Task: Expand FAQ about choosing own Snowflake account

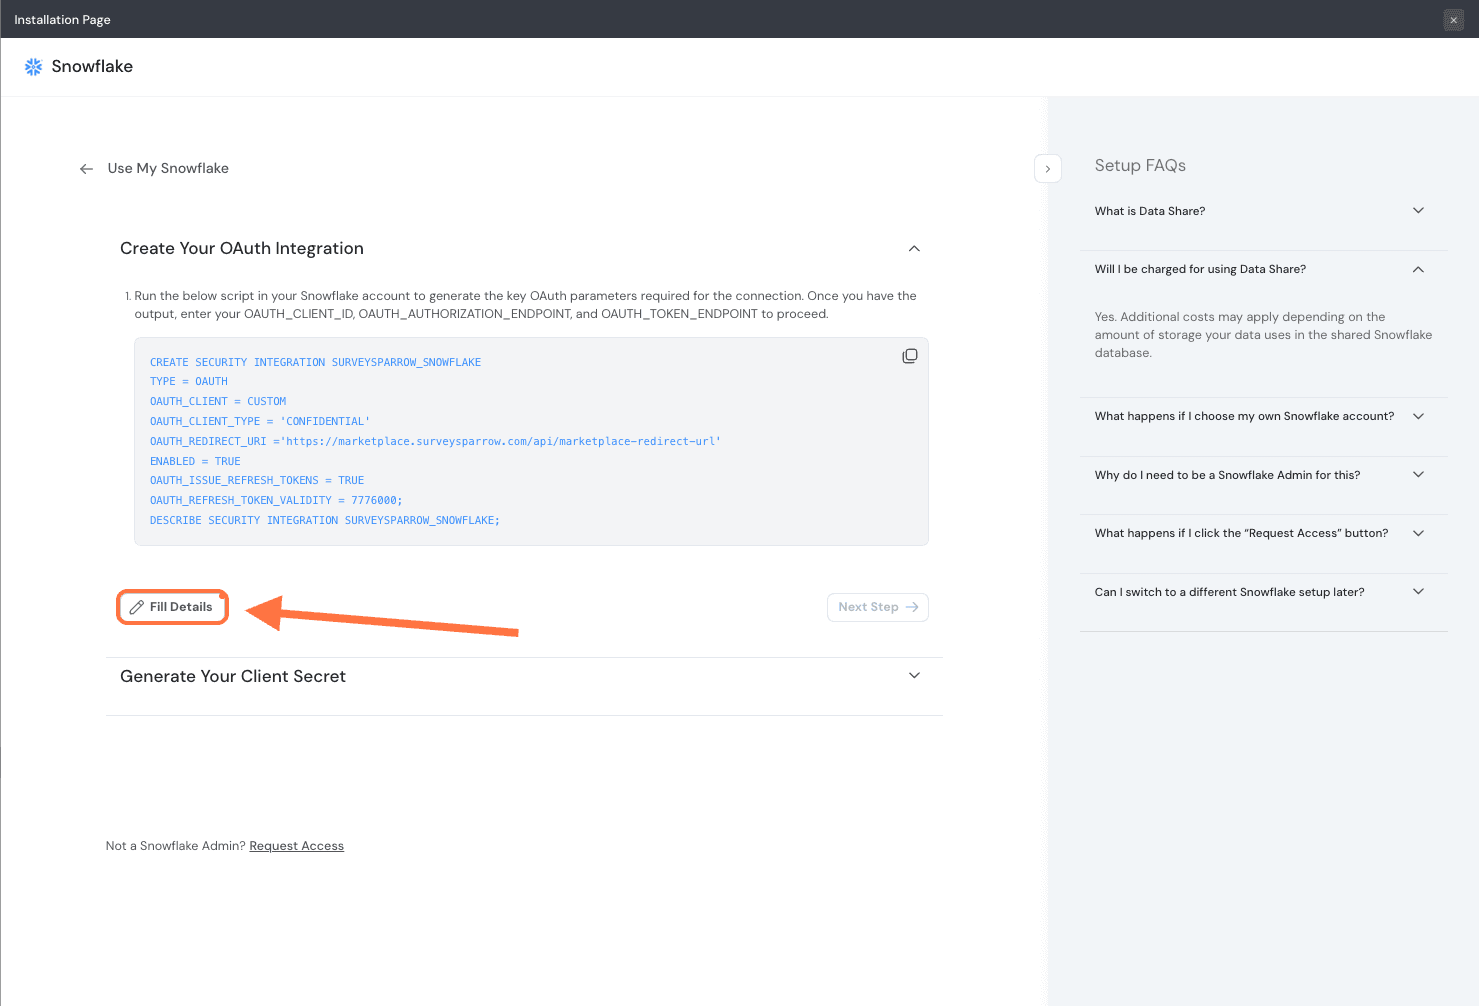Action: point(1417,416)
